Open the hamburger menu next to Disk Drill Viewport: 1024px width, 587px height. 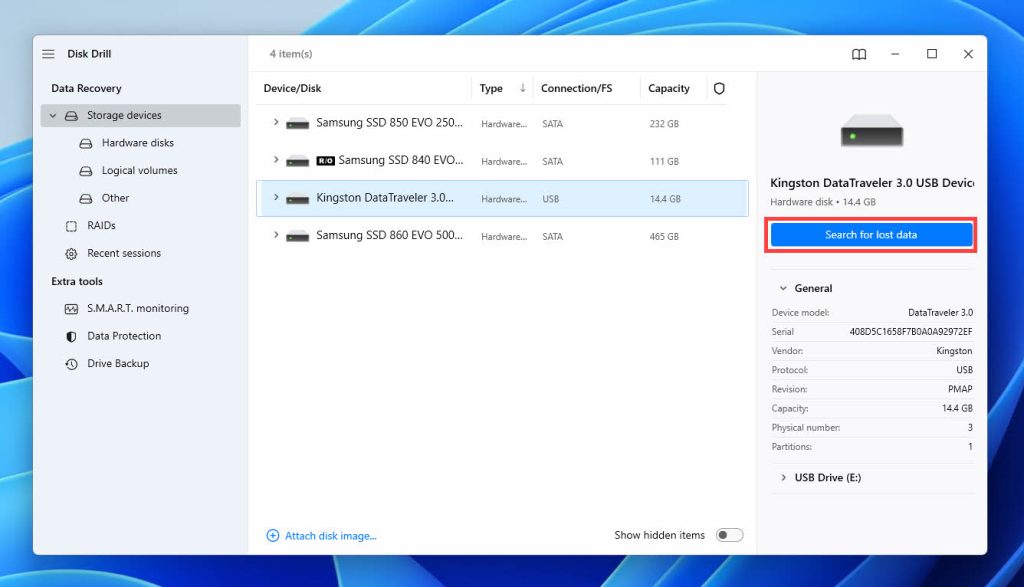pos(48,54)
